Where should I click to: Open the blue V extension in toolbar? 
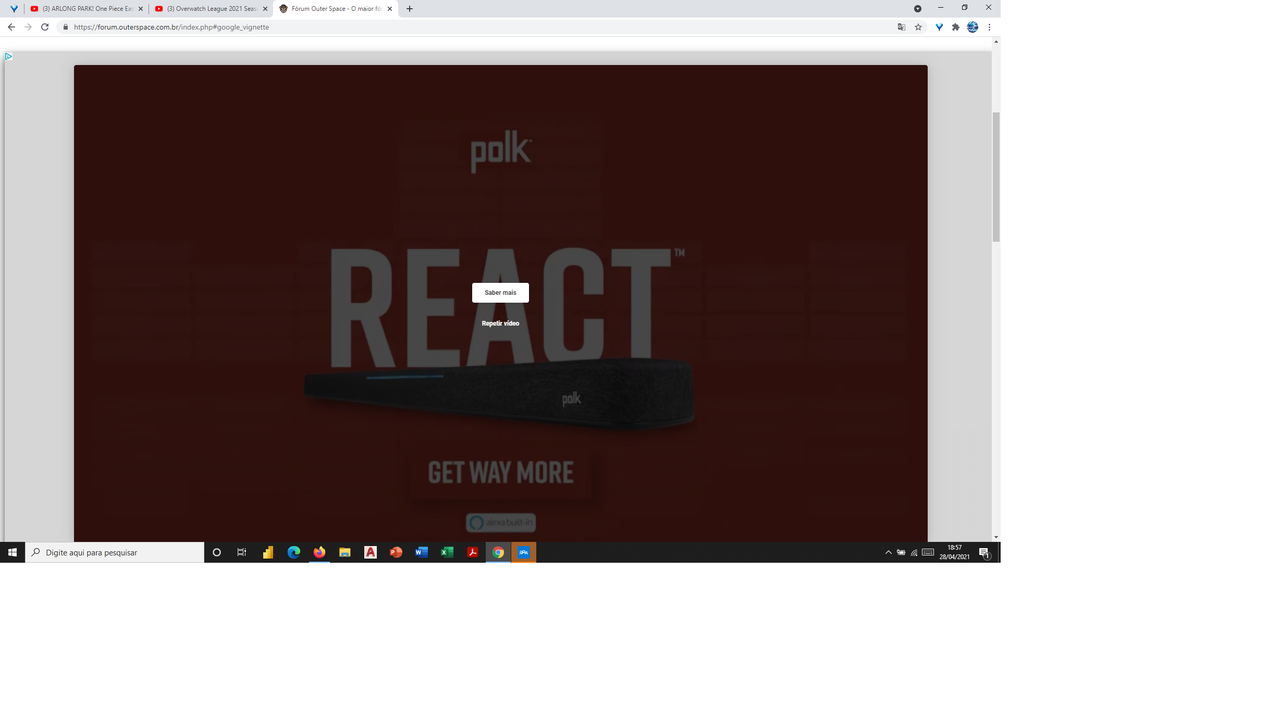coord(939,27)
